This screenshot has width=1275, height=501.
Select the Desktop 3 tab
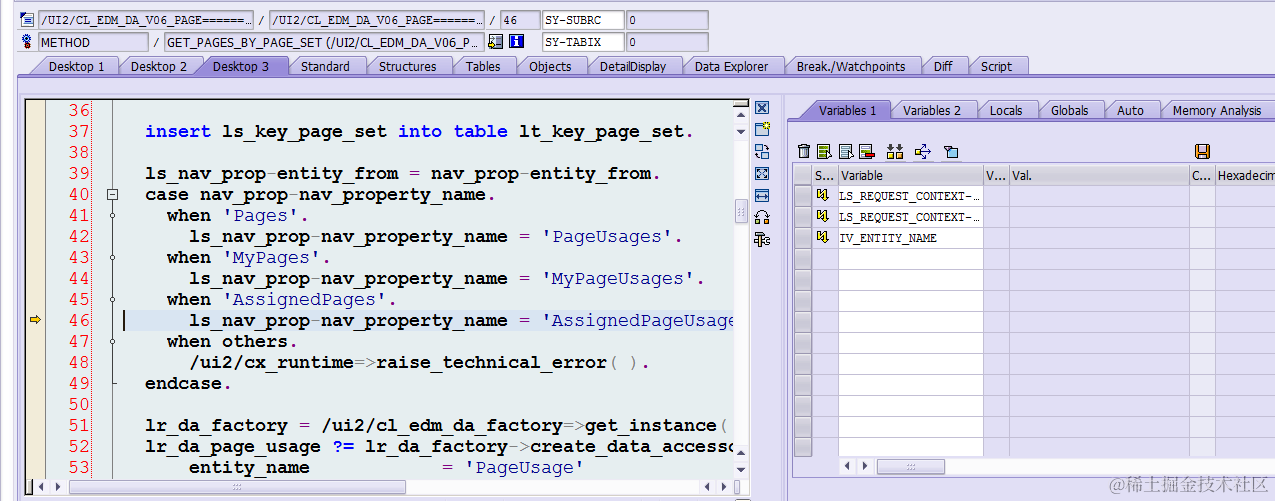(x=241, y=66)
